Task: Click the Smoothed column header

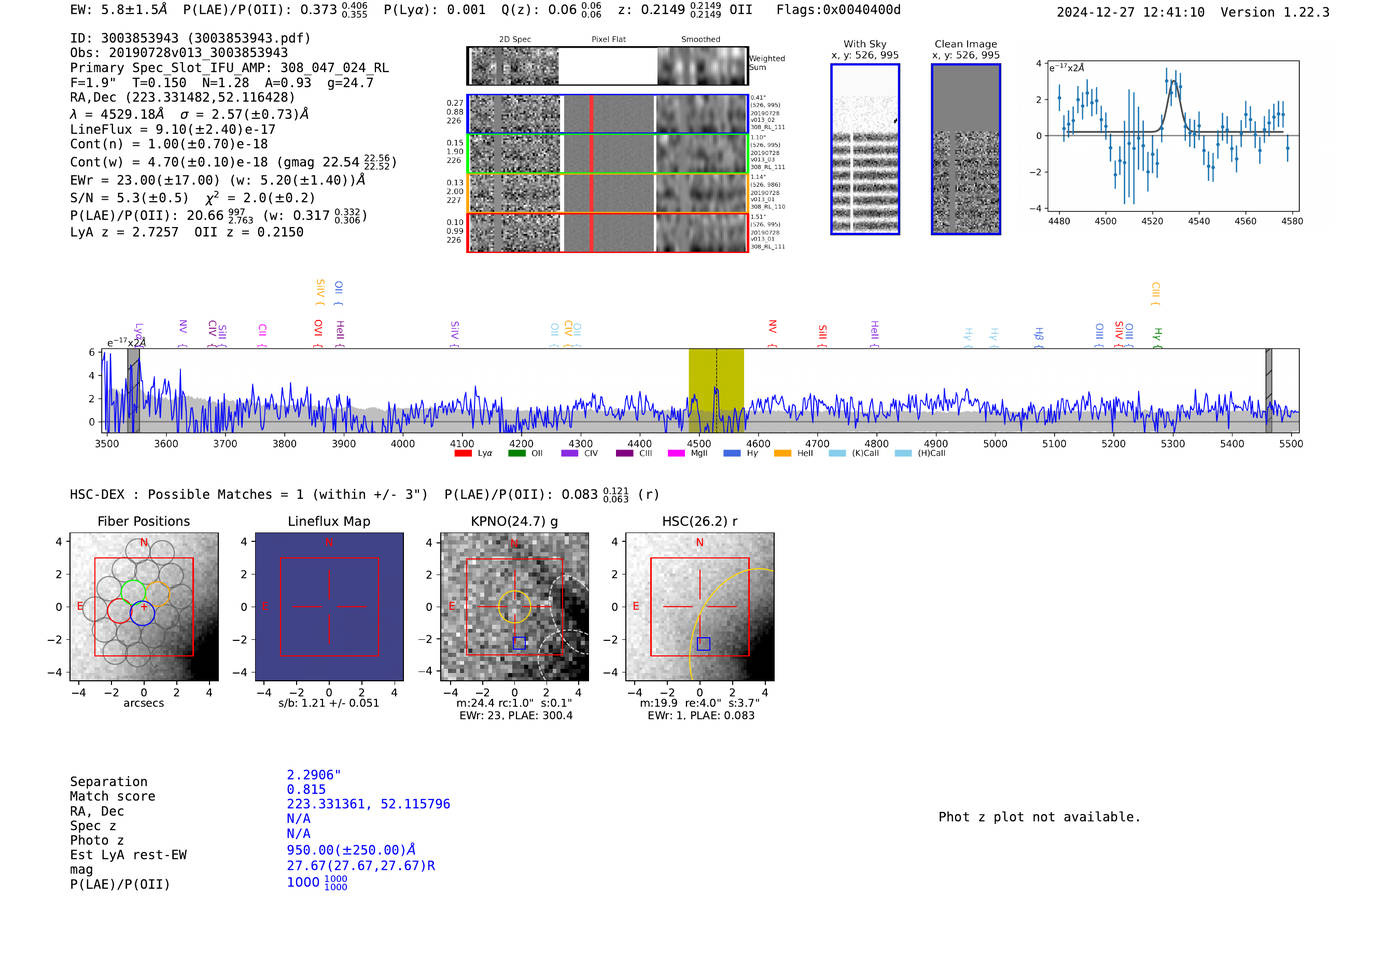Action: click(x=700, y=39)
